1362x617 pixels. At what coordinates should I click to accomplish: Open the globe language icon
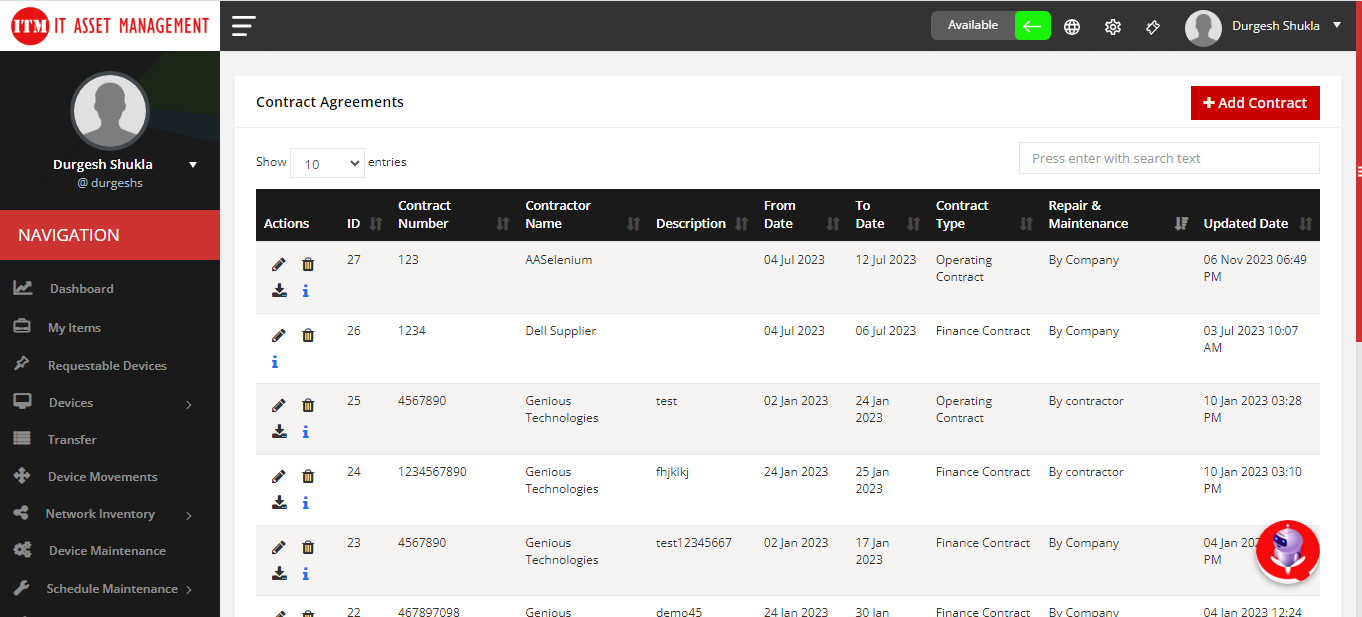click(x=1072, y=27)
